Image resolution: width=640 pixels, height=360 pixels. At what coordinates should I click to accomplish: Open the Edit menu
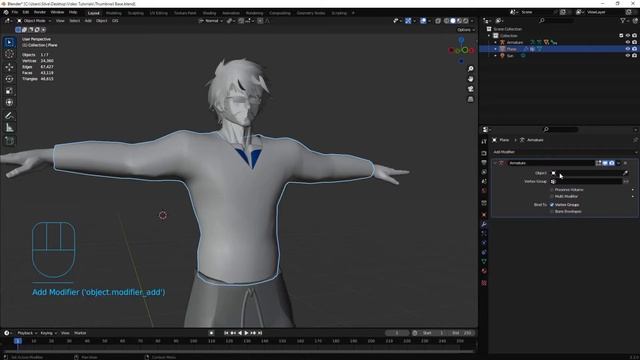[x=26, y=13]
